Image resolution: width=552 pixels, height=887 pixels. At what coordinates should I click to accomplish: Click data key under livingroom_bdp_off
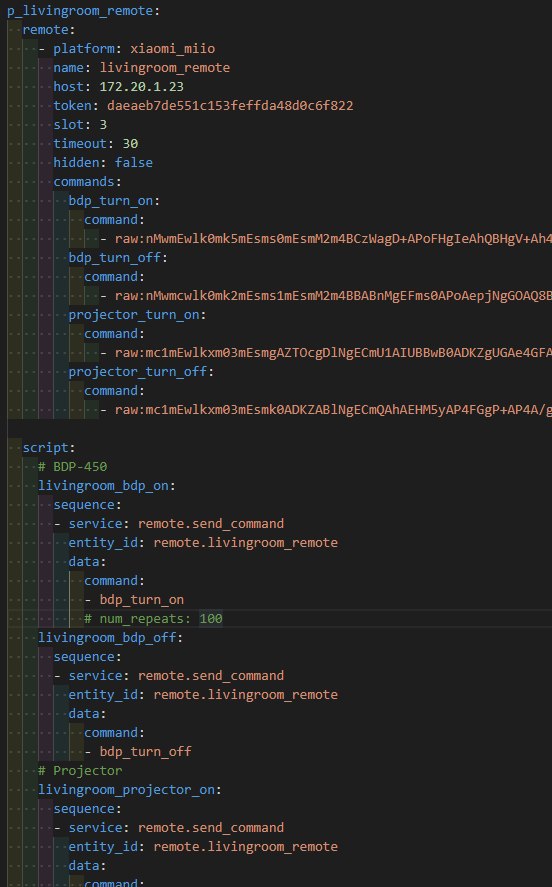coord(84,714)
